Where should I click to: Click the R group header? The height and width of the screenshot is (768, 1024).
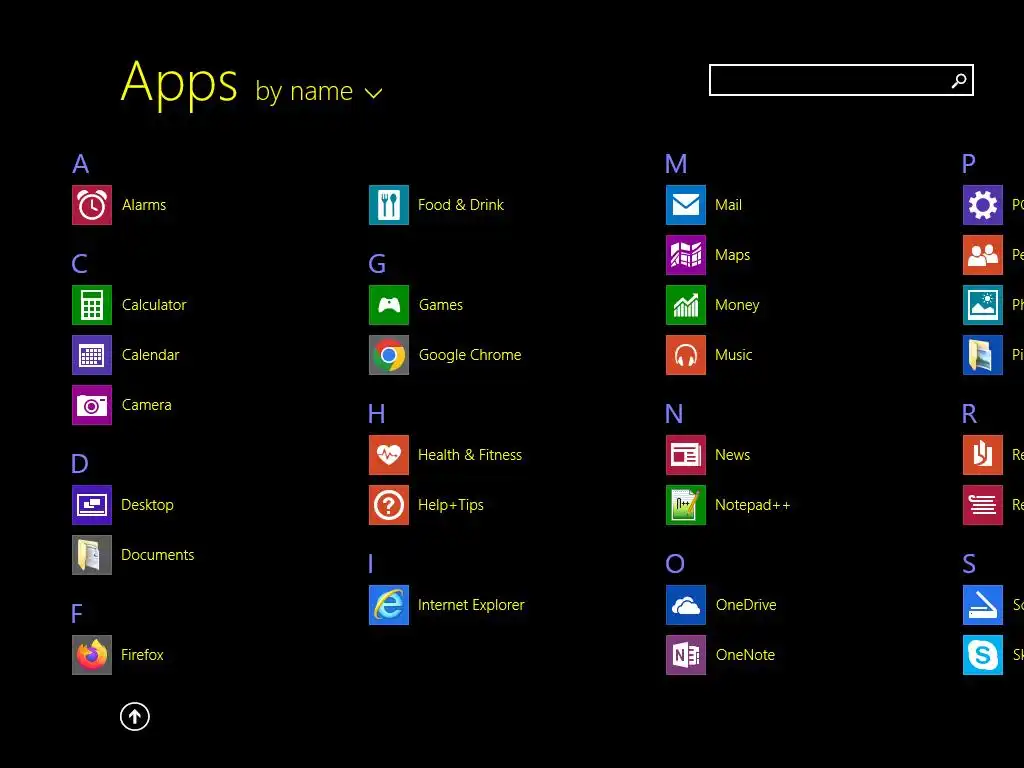(x=970, y=414)
